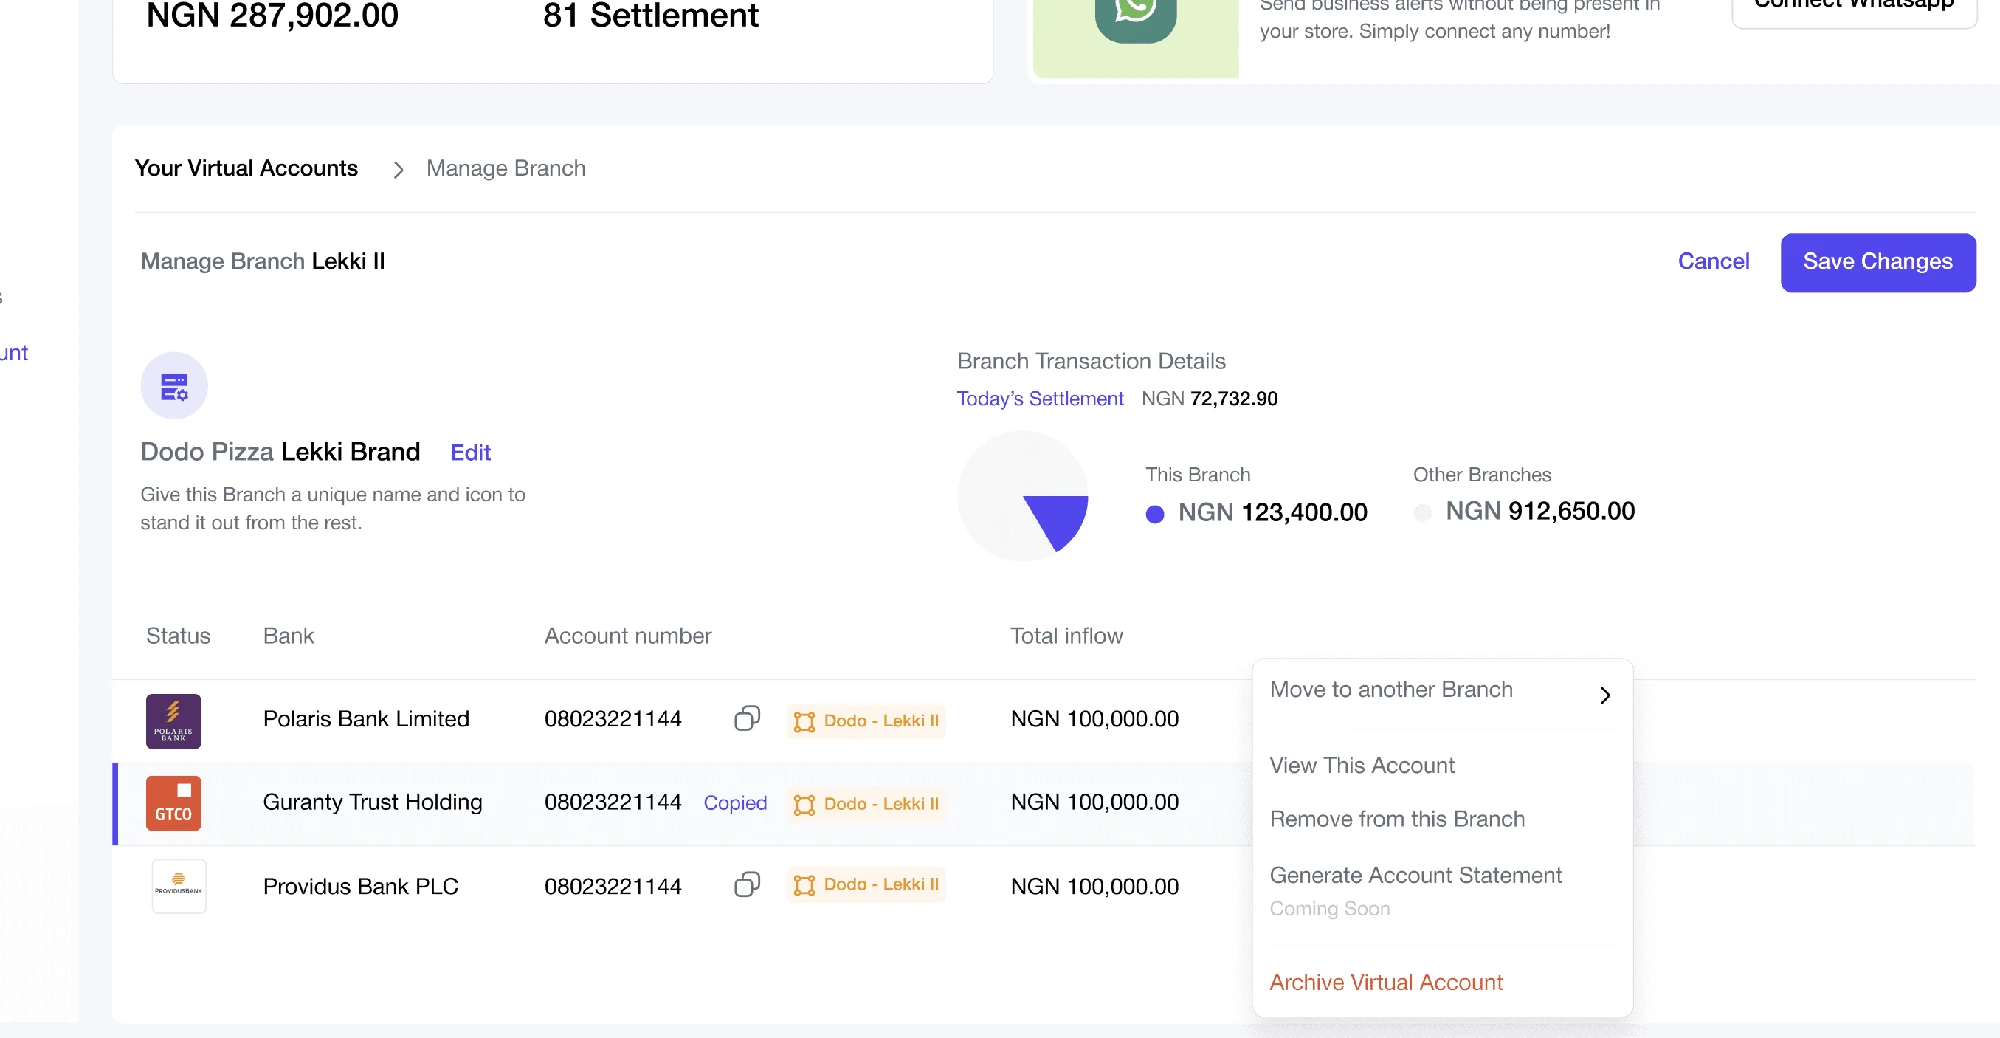Click the blue pie chart slice
The width and height of the screenshot is (2000, 1038).
coord(1060,518)
